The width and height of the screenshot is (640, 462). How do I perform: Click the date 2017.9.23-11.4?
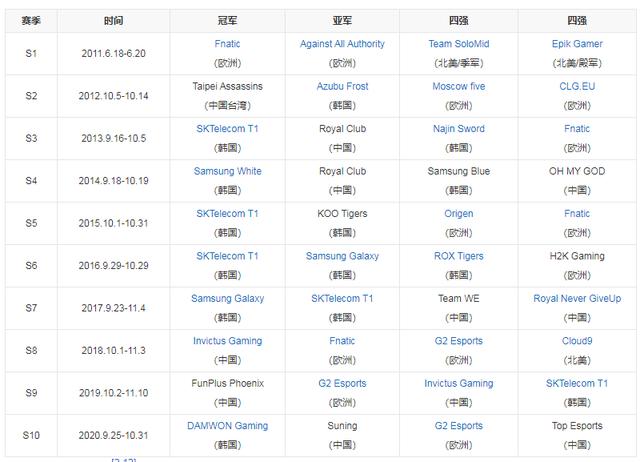pos(113,308)
